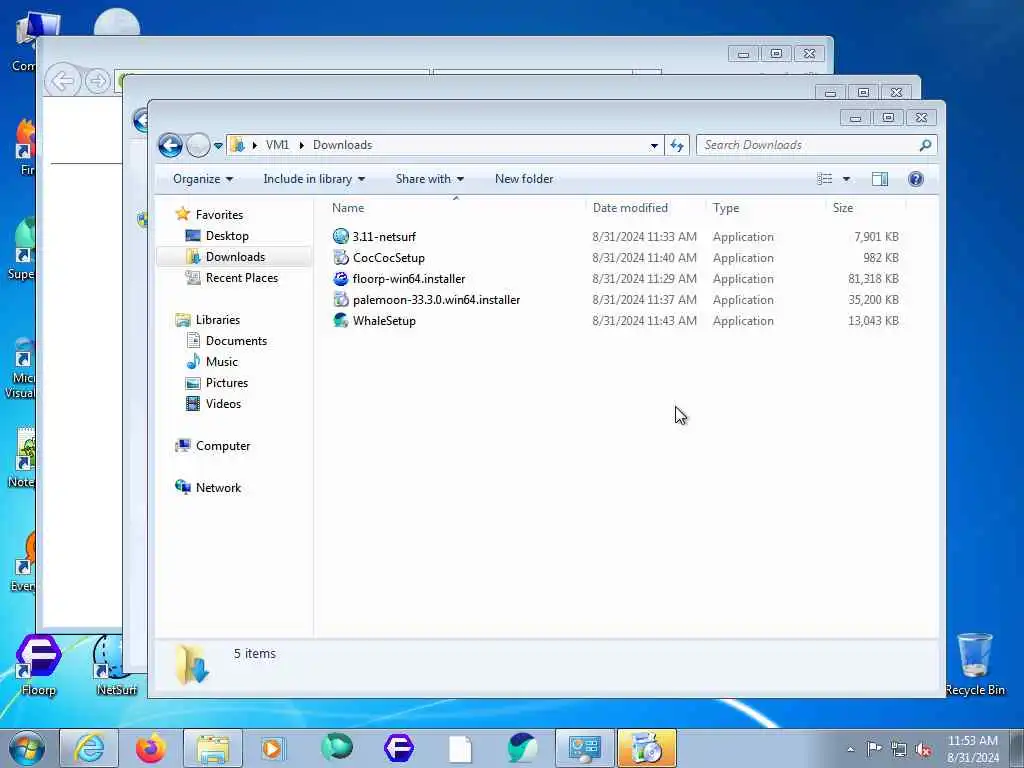Select Network in navigation pane
This screenshot has width=1024, height=768.
[x=218, y=487]
